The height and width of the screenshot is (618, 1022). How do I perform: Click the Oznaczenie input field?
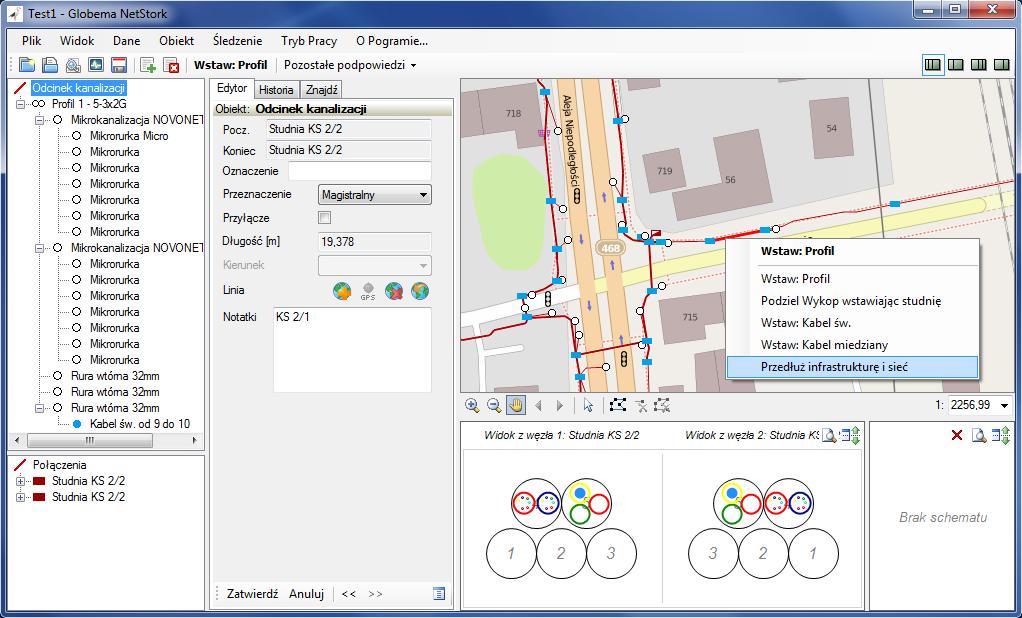(360, 171)
